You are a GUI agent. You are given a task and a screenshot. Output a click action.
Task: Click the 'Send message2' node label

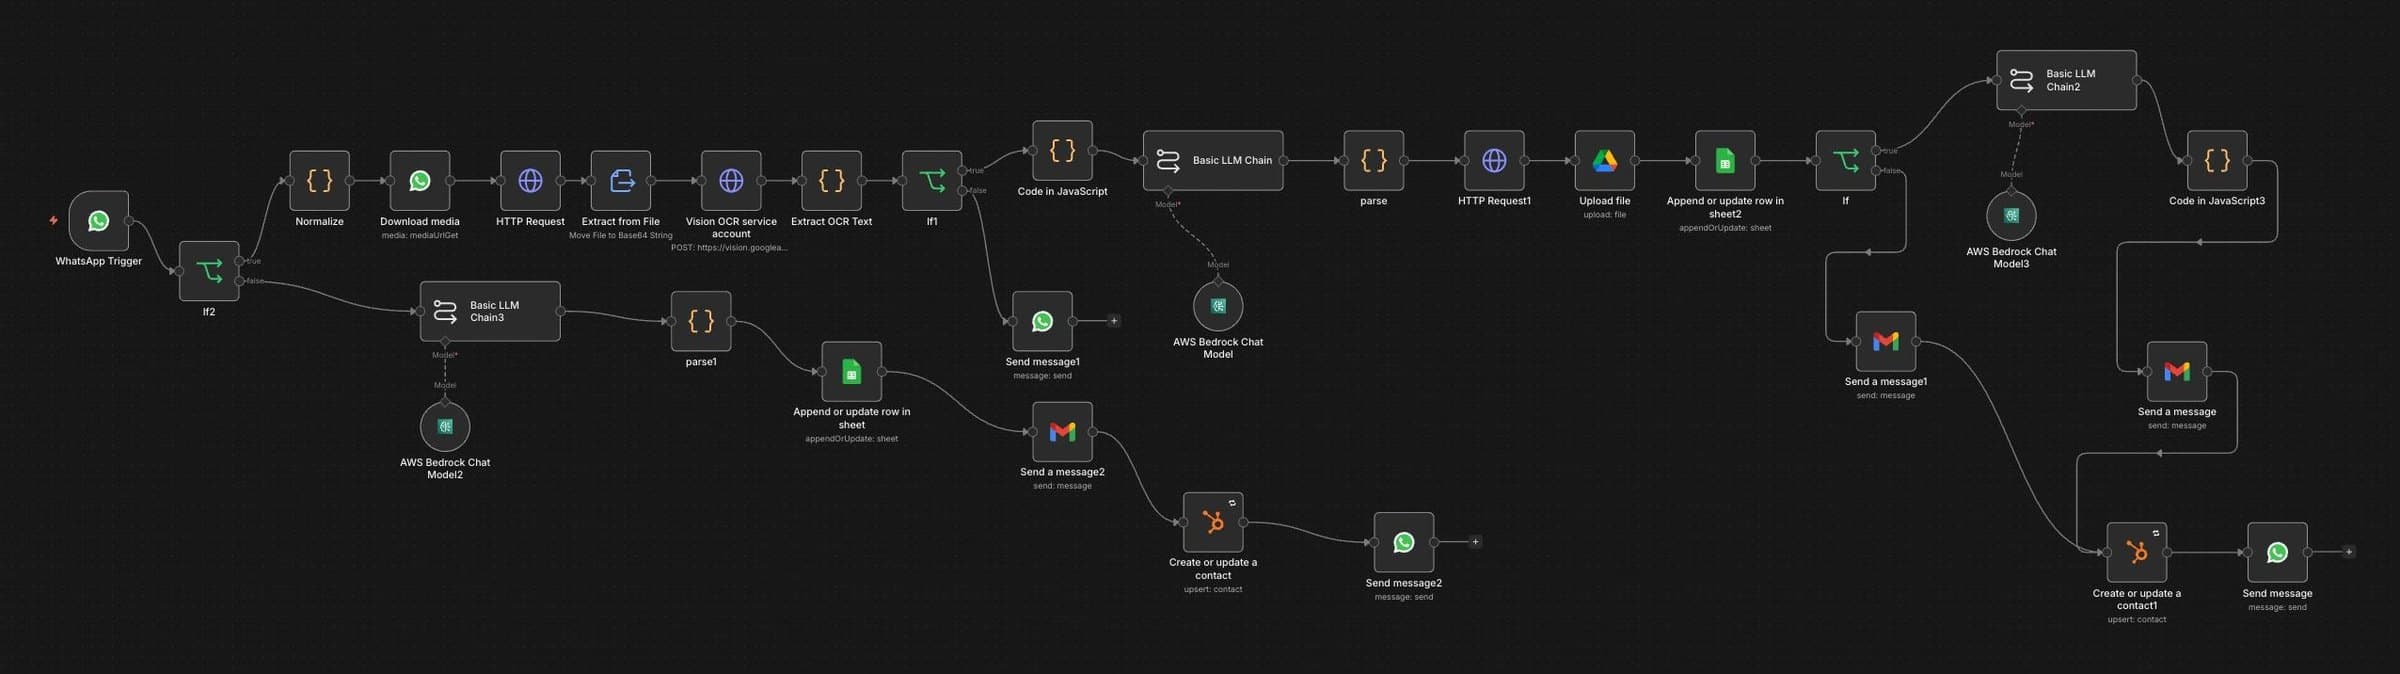(x=1404, y=583)
